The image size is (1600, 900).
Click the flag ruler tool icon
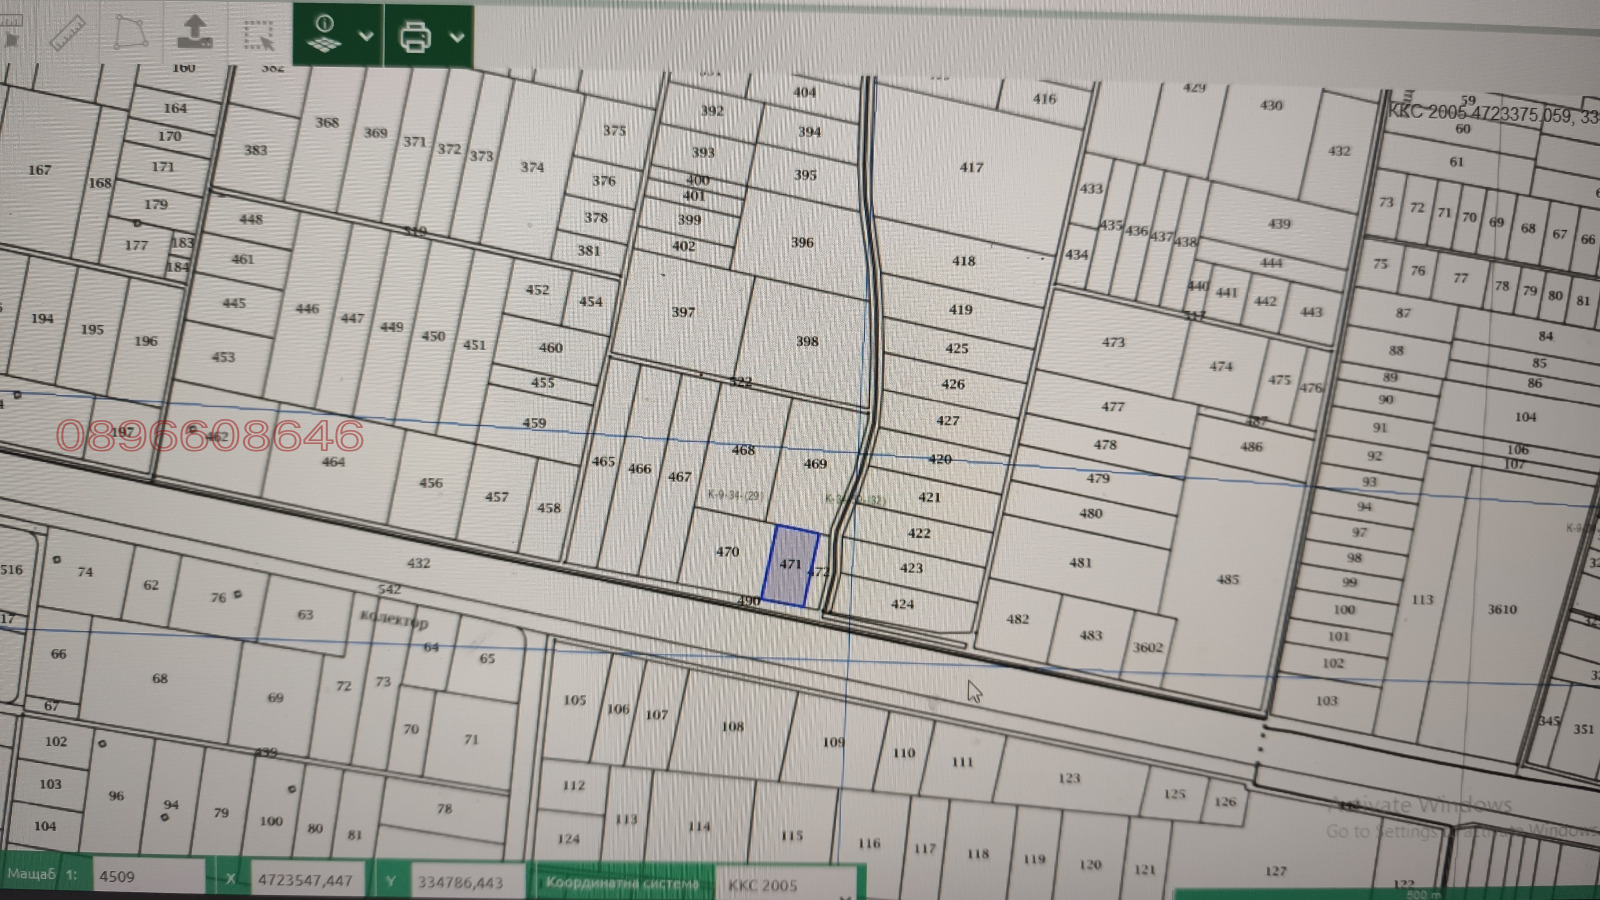point(10,34)
